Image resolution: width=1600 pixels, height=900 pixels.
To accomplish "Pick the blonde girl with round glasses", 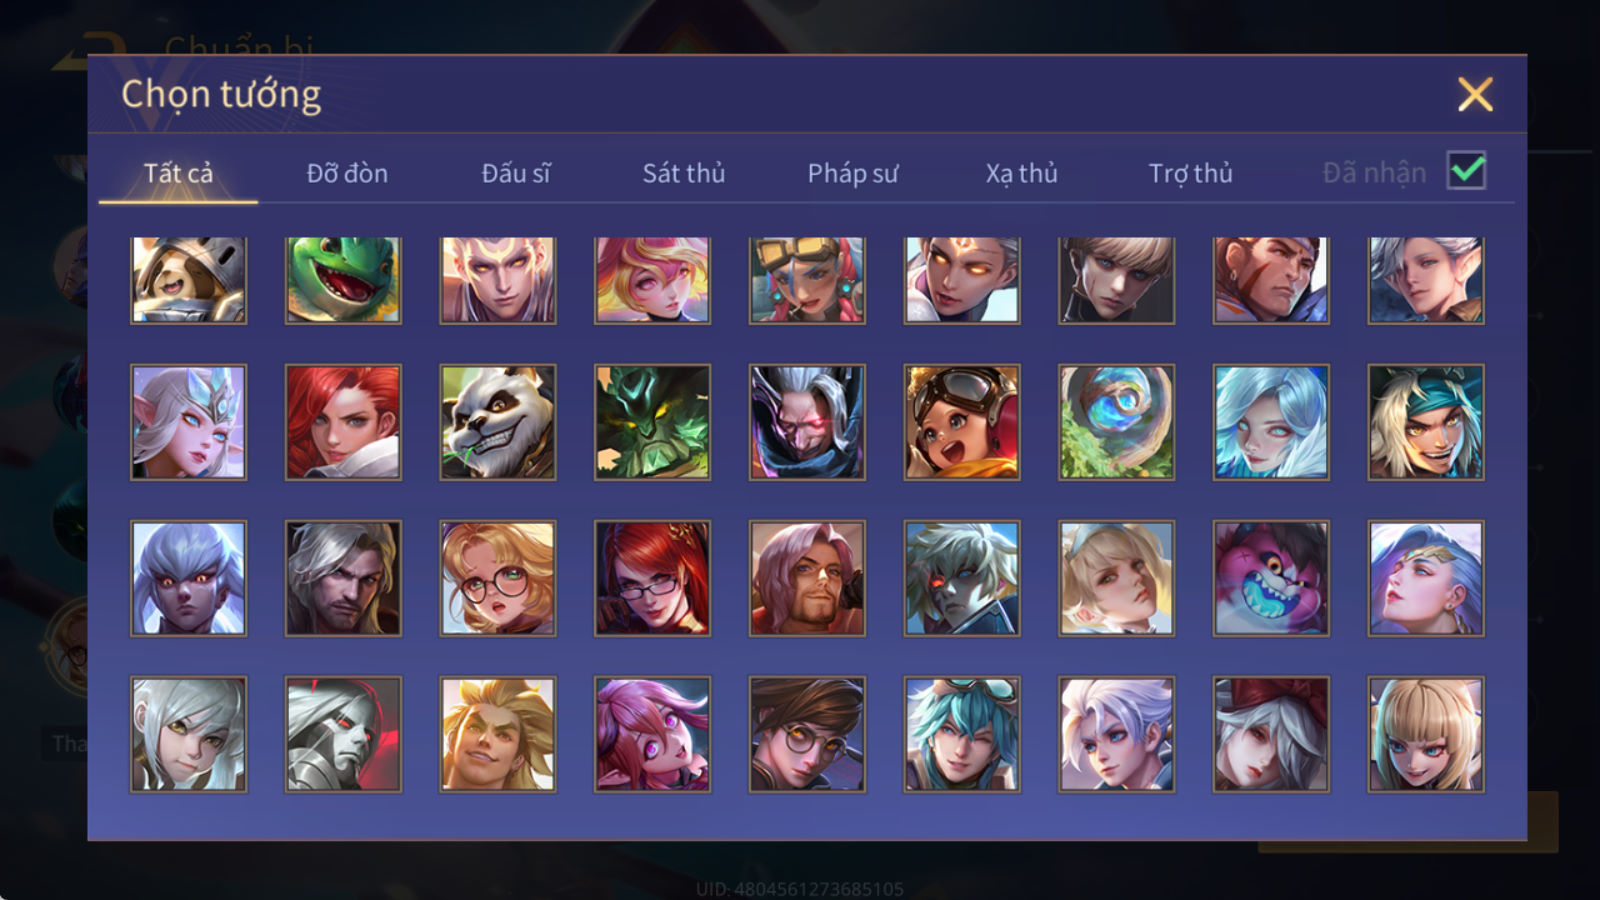I will pyautogui.click(x=498, y=578).
